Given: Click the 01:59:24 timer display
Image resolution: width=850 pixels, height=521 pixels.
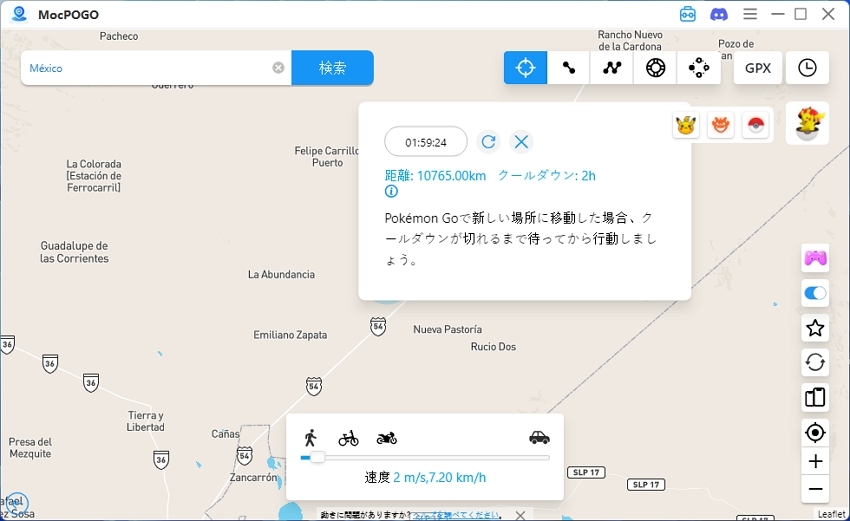Looking at the screenshot, I should pyautogui.click(x=426, y=142).
